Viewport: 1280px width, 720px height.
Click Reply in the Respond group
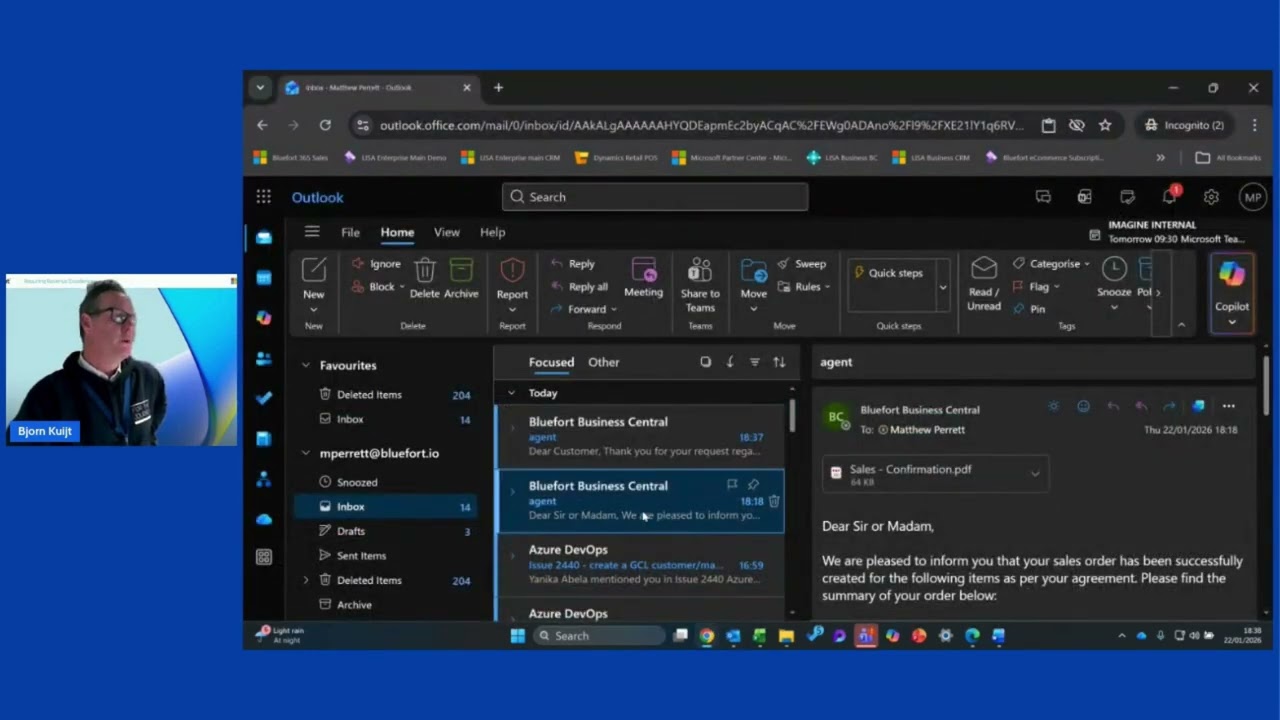pyautogui.click(x=573, y=264)
